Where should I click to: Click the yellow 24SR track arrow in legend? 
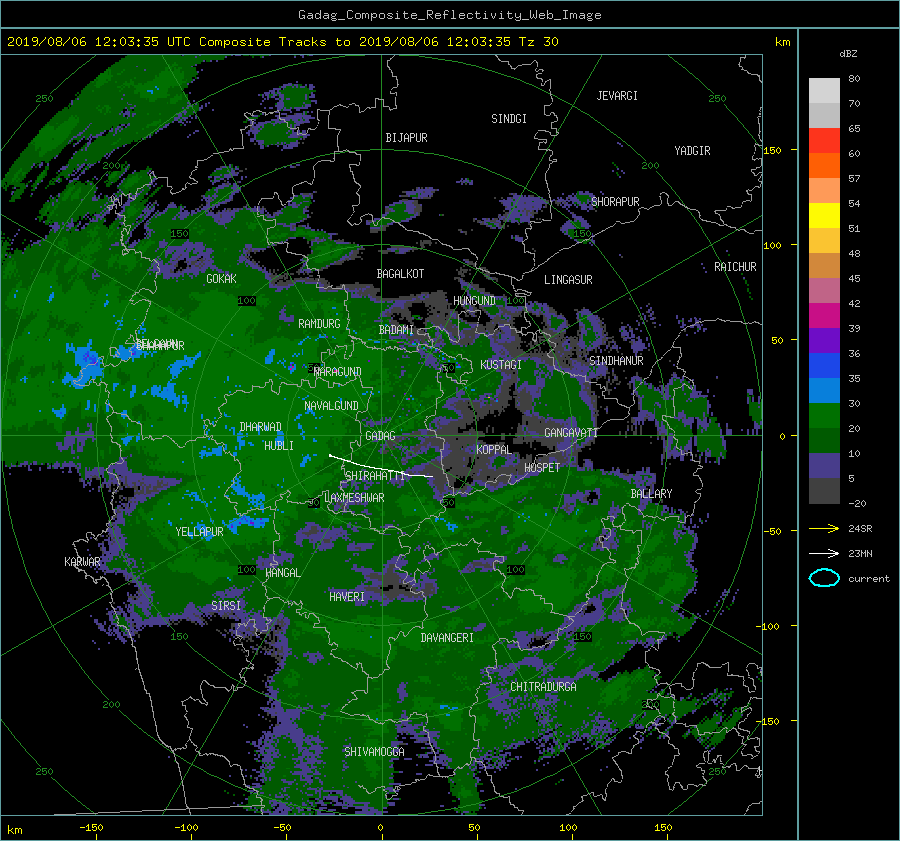[x=824, y=528]
